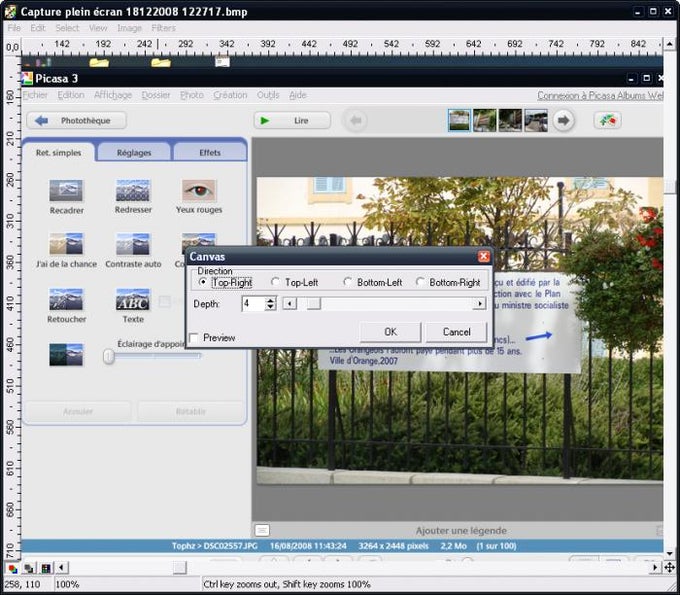Click the grid palette icon in bottom toolbar

coord(46,568)
